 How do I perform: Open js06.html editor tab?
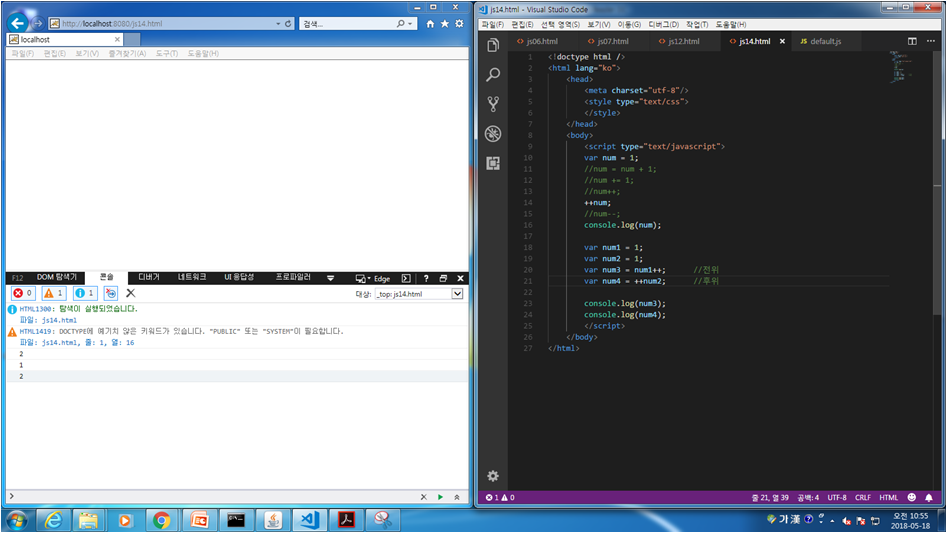coord(542,41)
